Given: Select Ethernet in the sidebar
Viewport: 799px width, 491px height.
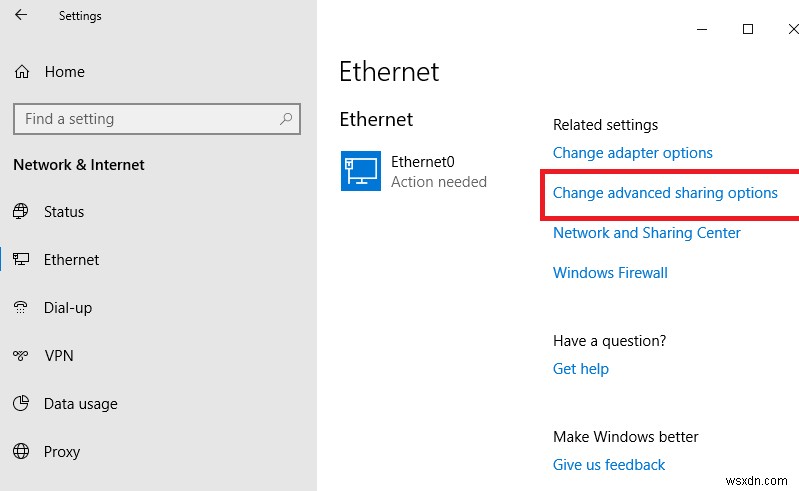Looking at the screenshot, I should [71, 260].
